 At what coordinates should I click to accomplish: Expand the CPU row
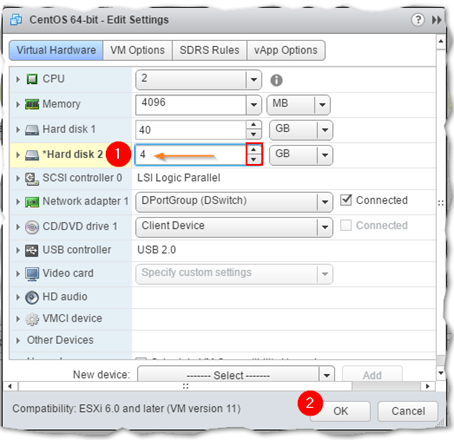point(18,79)
